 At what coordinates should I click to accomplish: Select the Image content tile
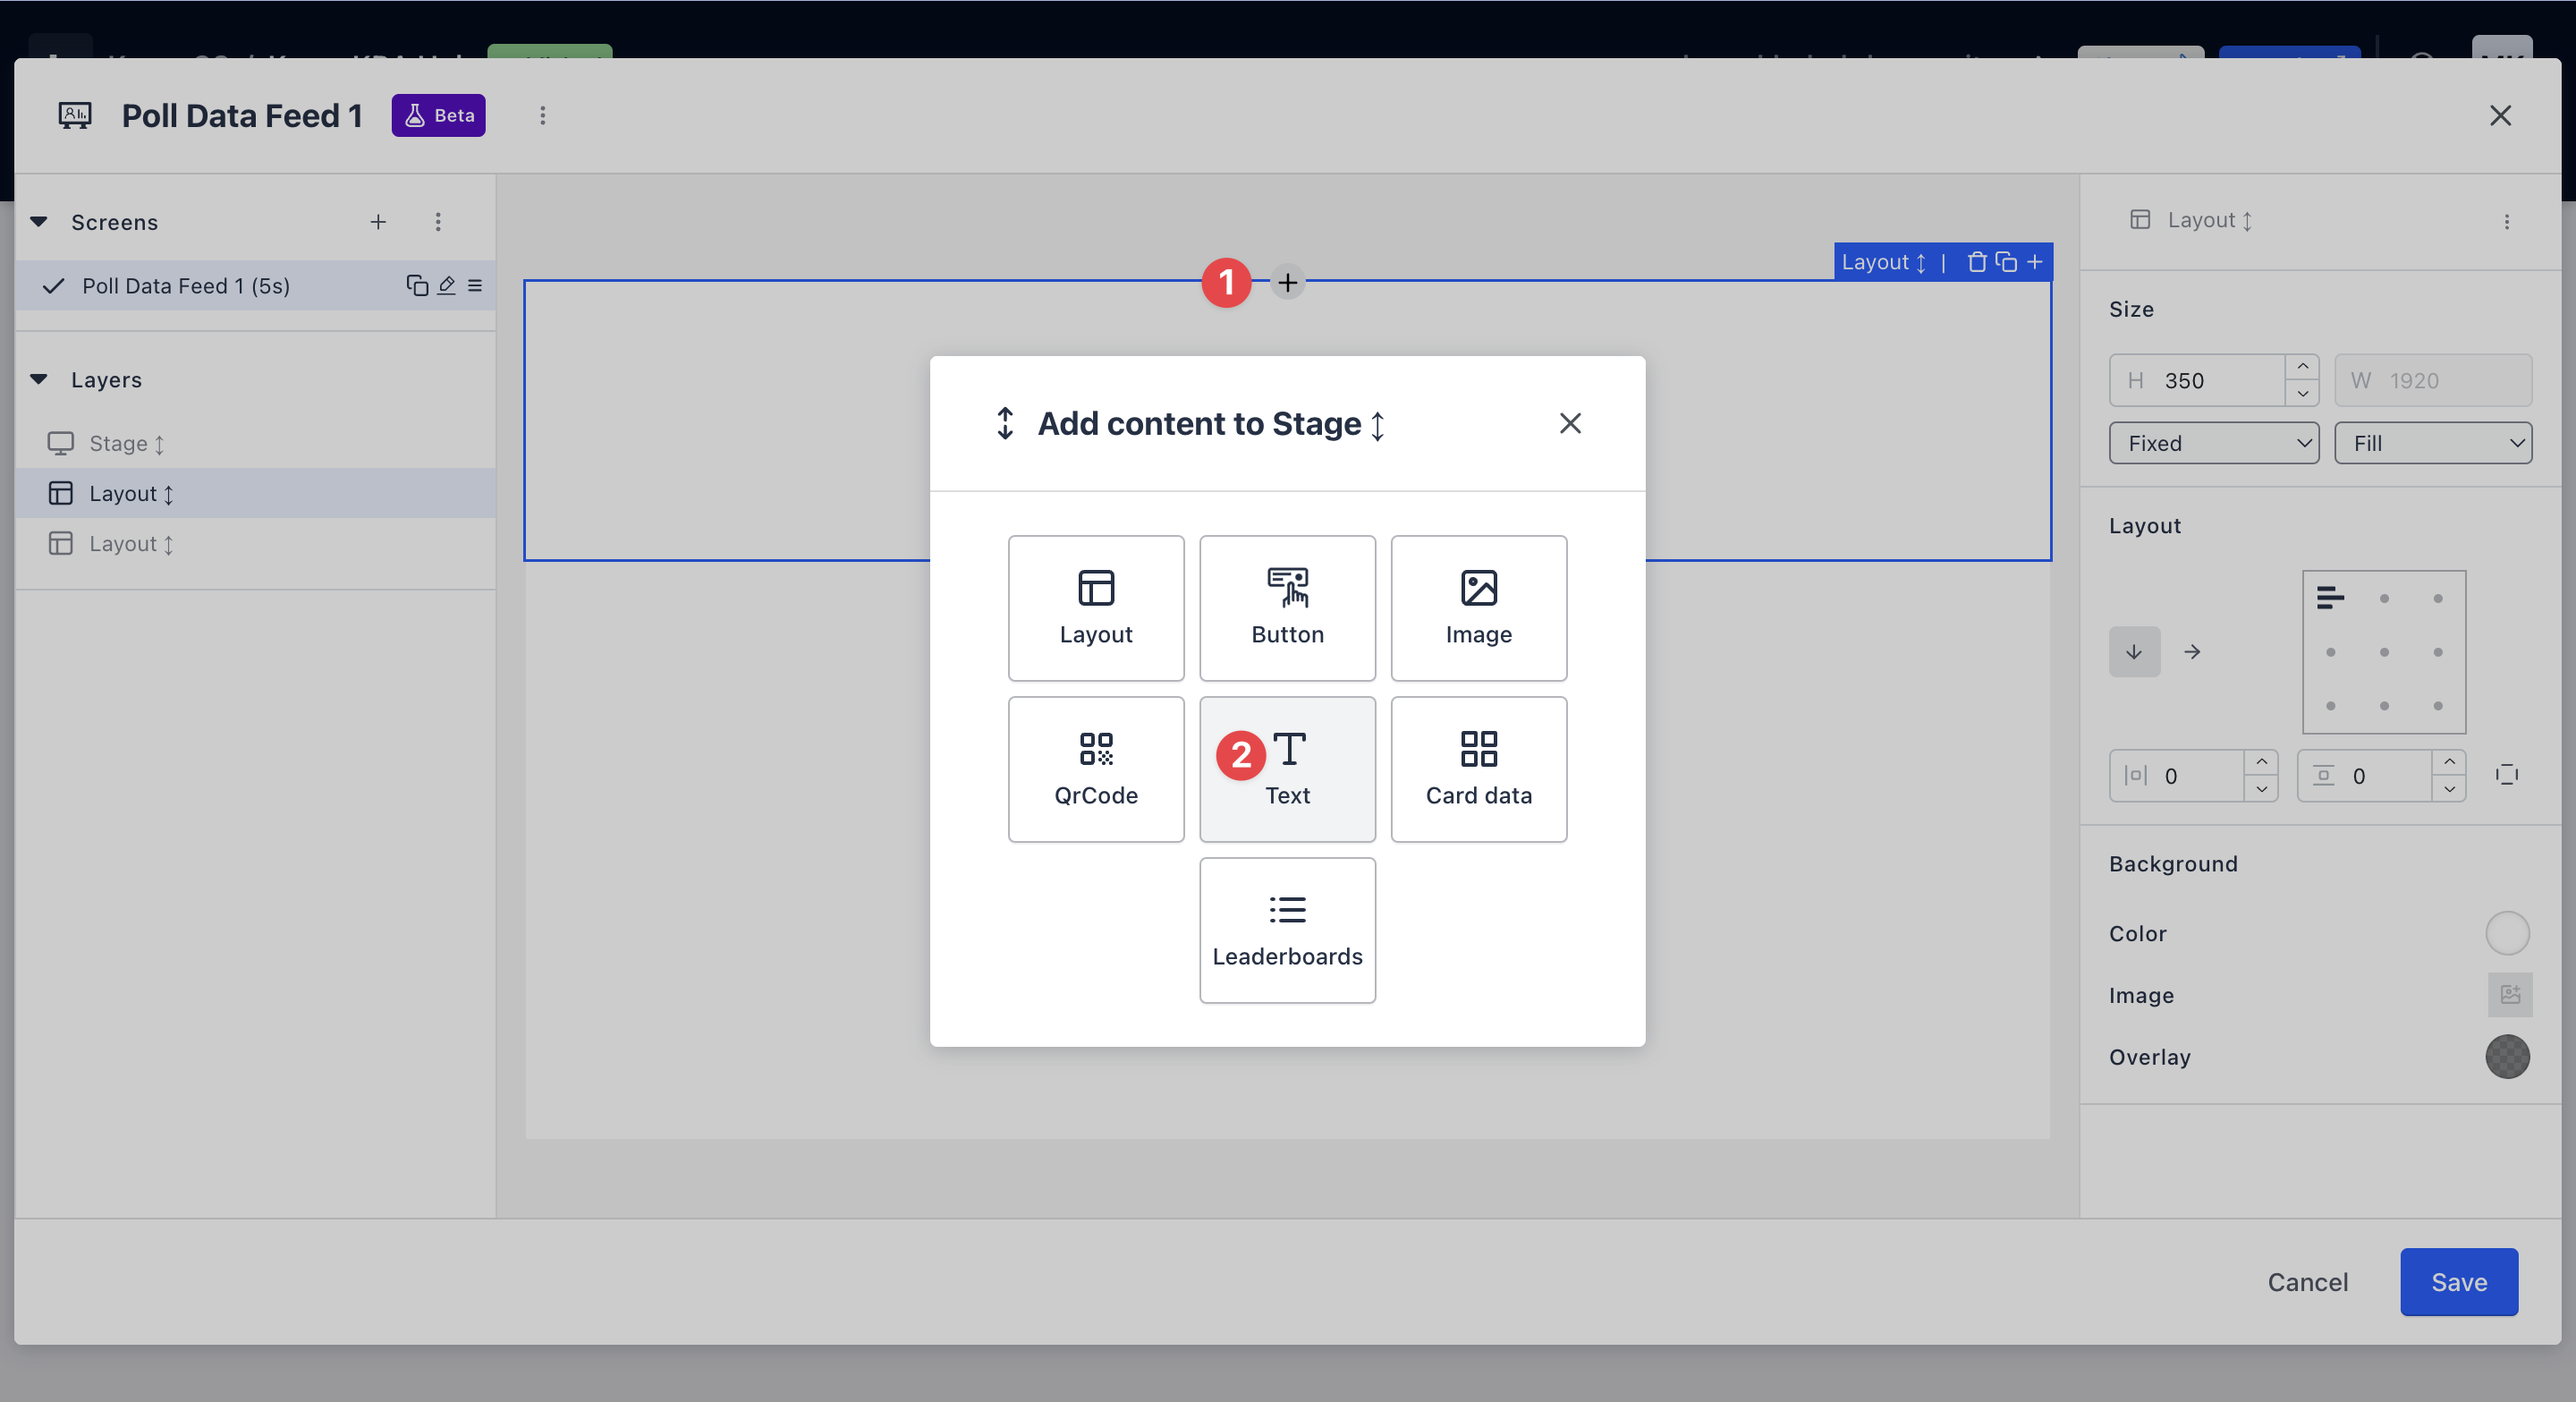1478,607
